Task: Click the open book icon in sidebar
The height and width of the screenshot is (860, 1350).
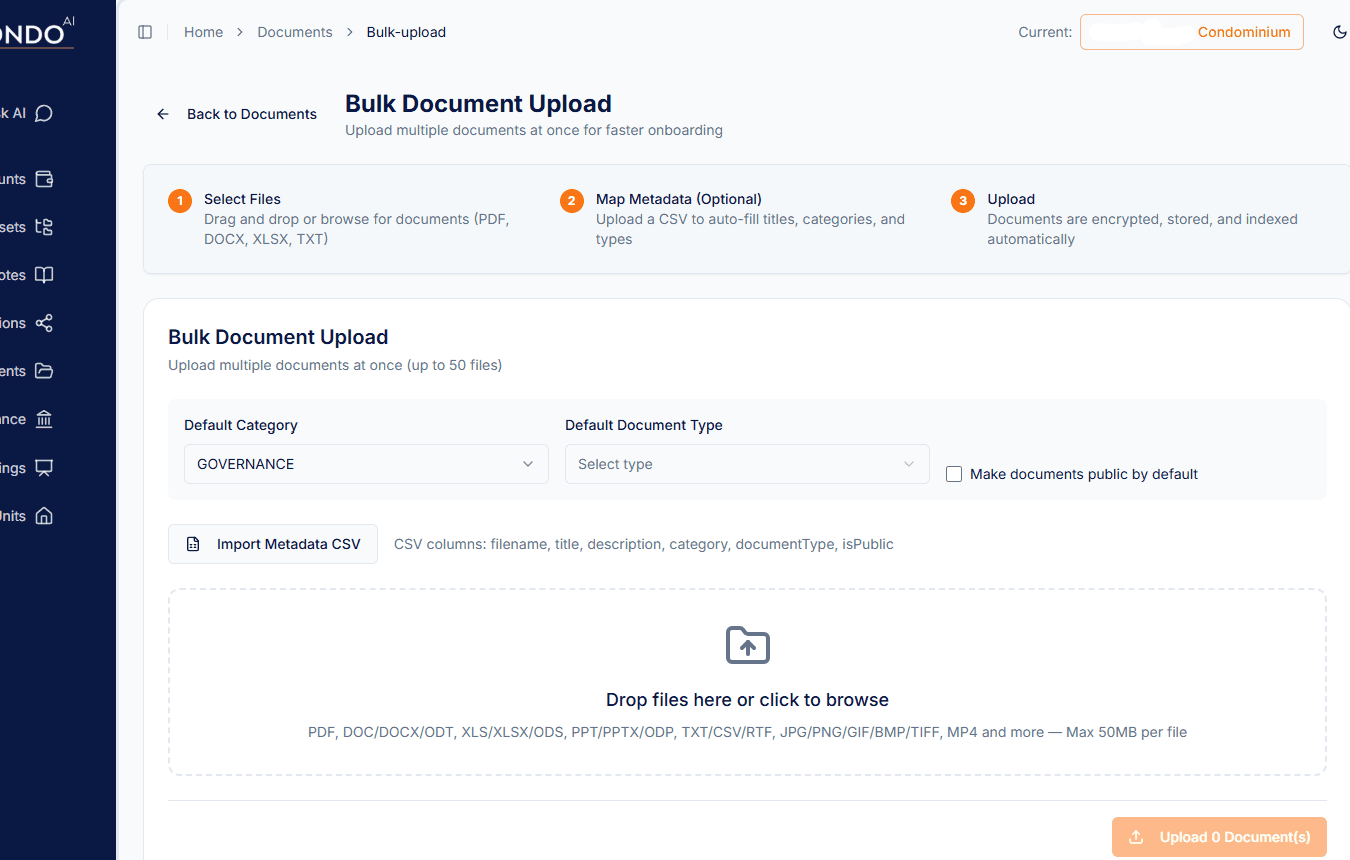Action: point(43,275)
